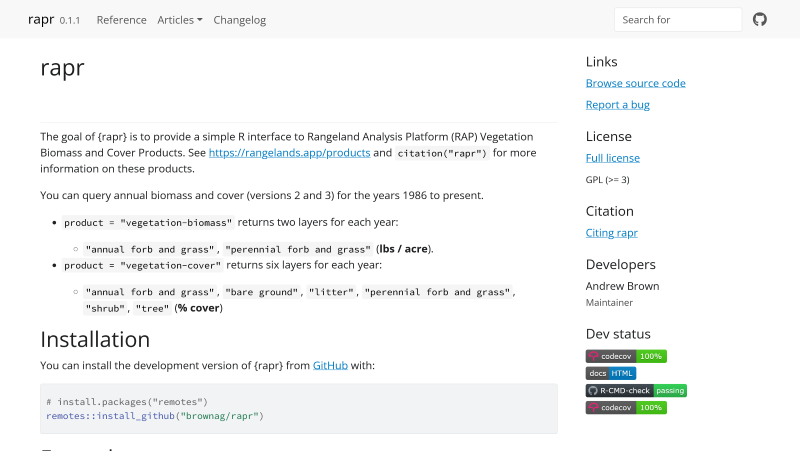Viewport: 800px width, 451px height.
Task: Follow the Report a bug link
Action: (x=617, y=105)
